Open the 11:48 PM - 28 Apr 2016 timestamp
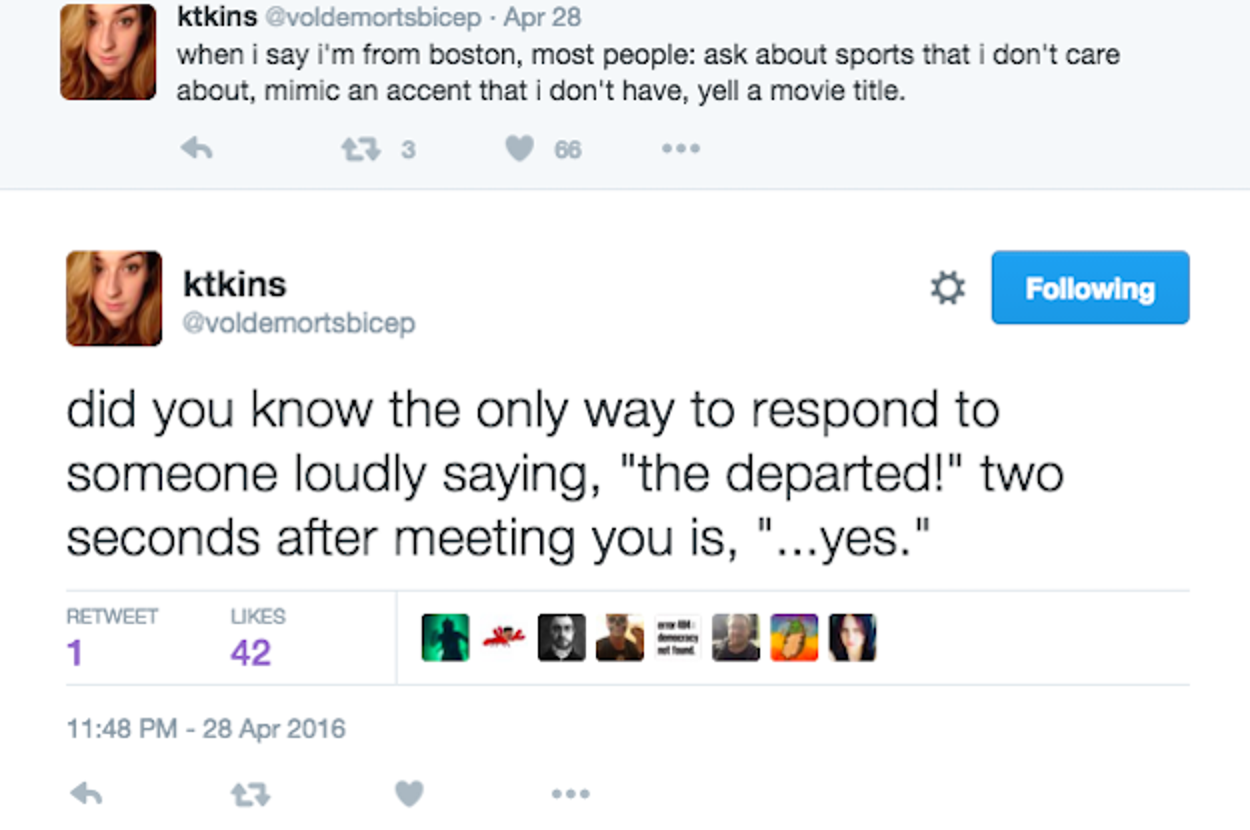 [x=206, y=728]
